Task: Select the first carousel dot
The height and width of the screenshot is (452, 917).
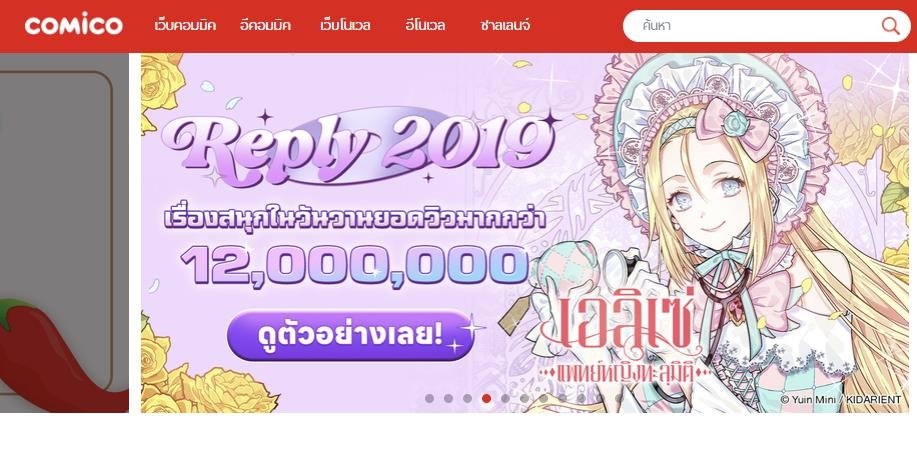Action: pos(429,398)
